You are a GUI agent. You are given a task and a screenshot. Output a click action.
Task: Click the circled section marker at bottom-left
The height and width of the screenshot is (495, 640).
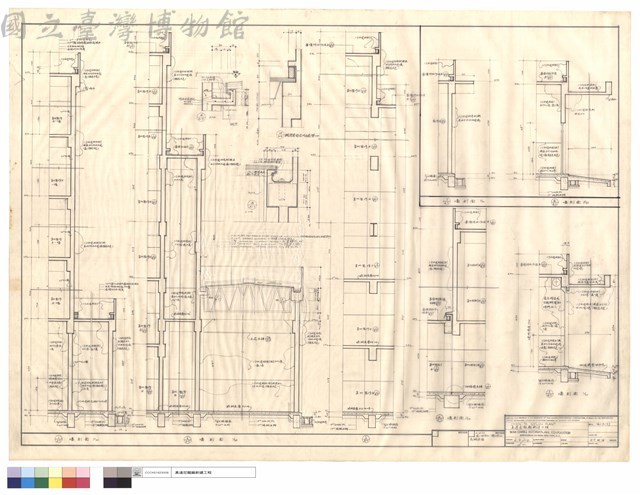click(x=59, y=440)
